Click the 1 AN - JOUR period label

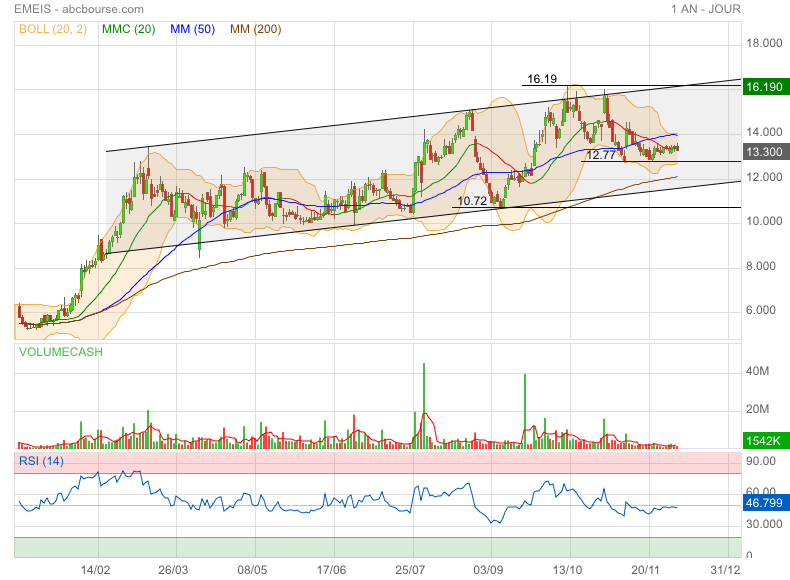(x=706, y=9)
